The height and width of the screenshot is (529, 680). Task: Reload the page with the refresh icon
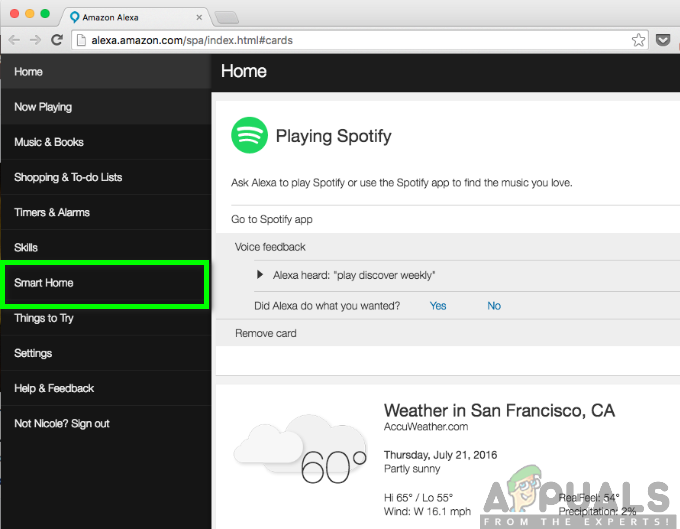point(57,40)
